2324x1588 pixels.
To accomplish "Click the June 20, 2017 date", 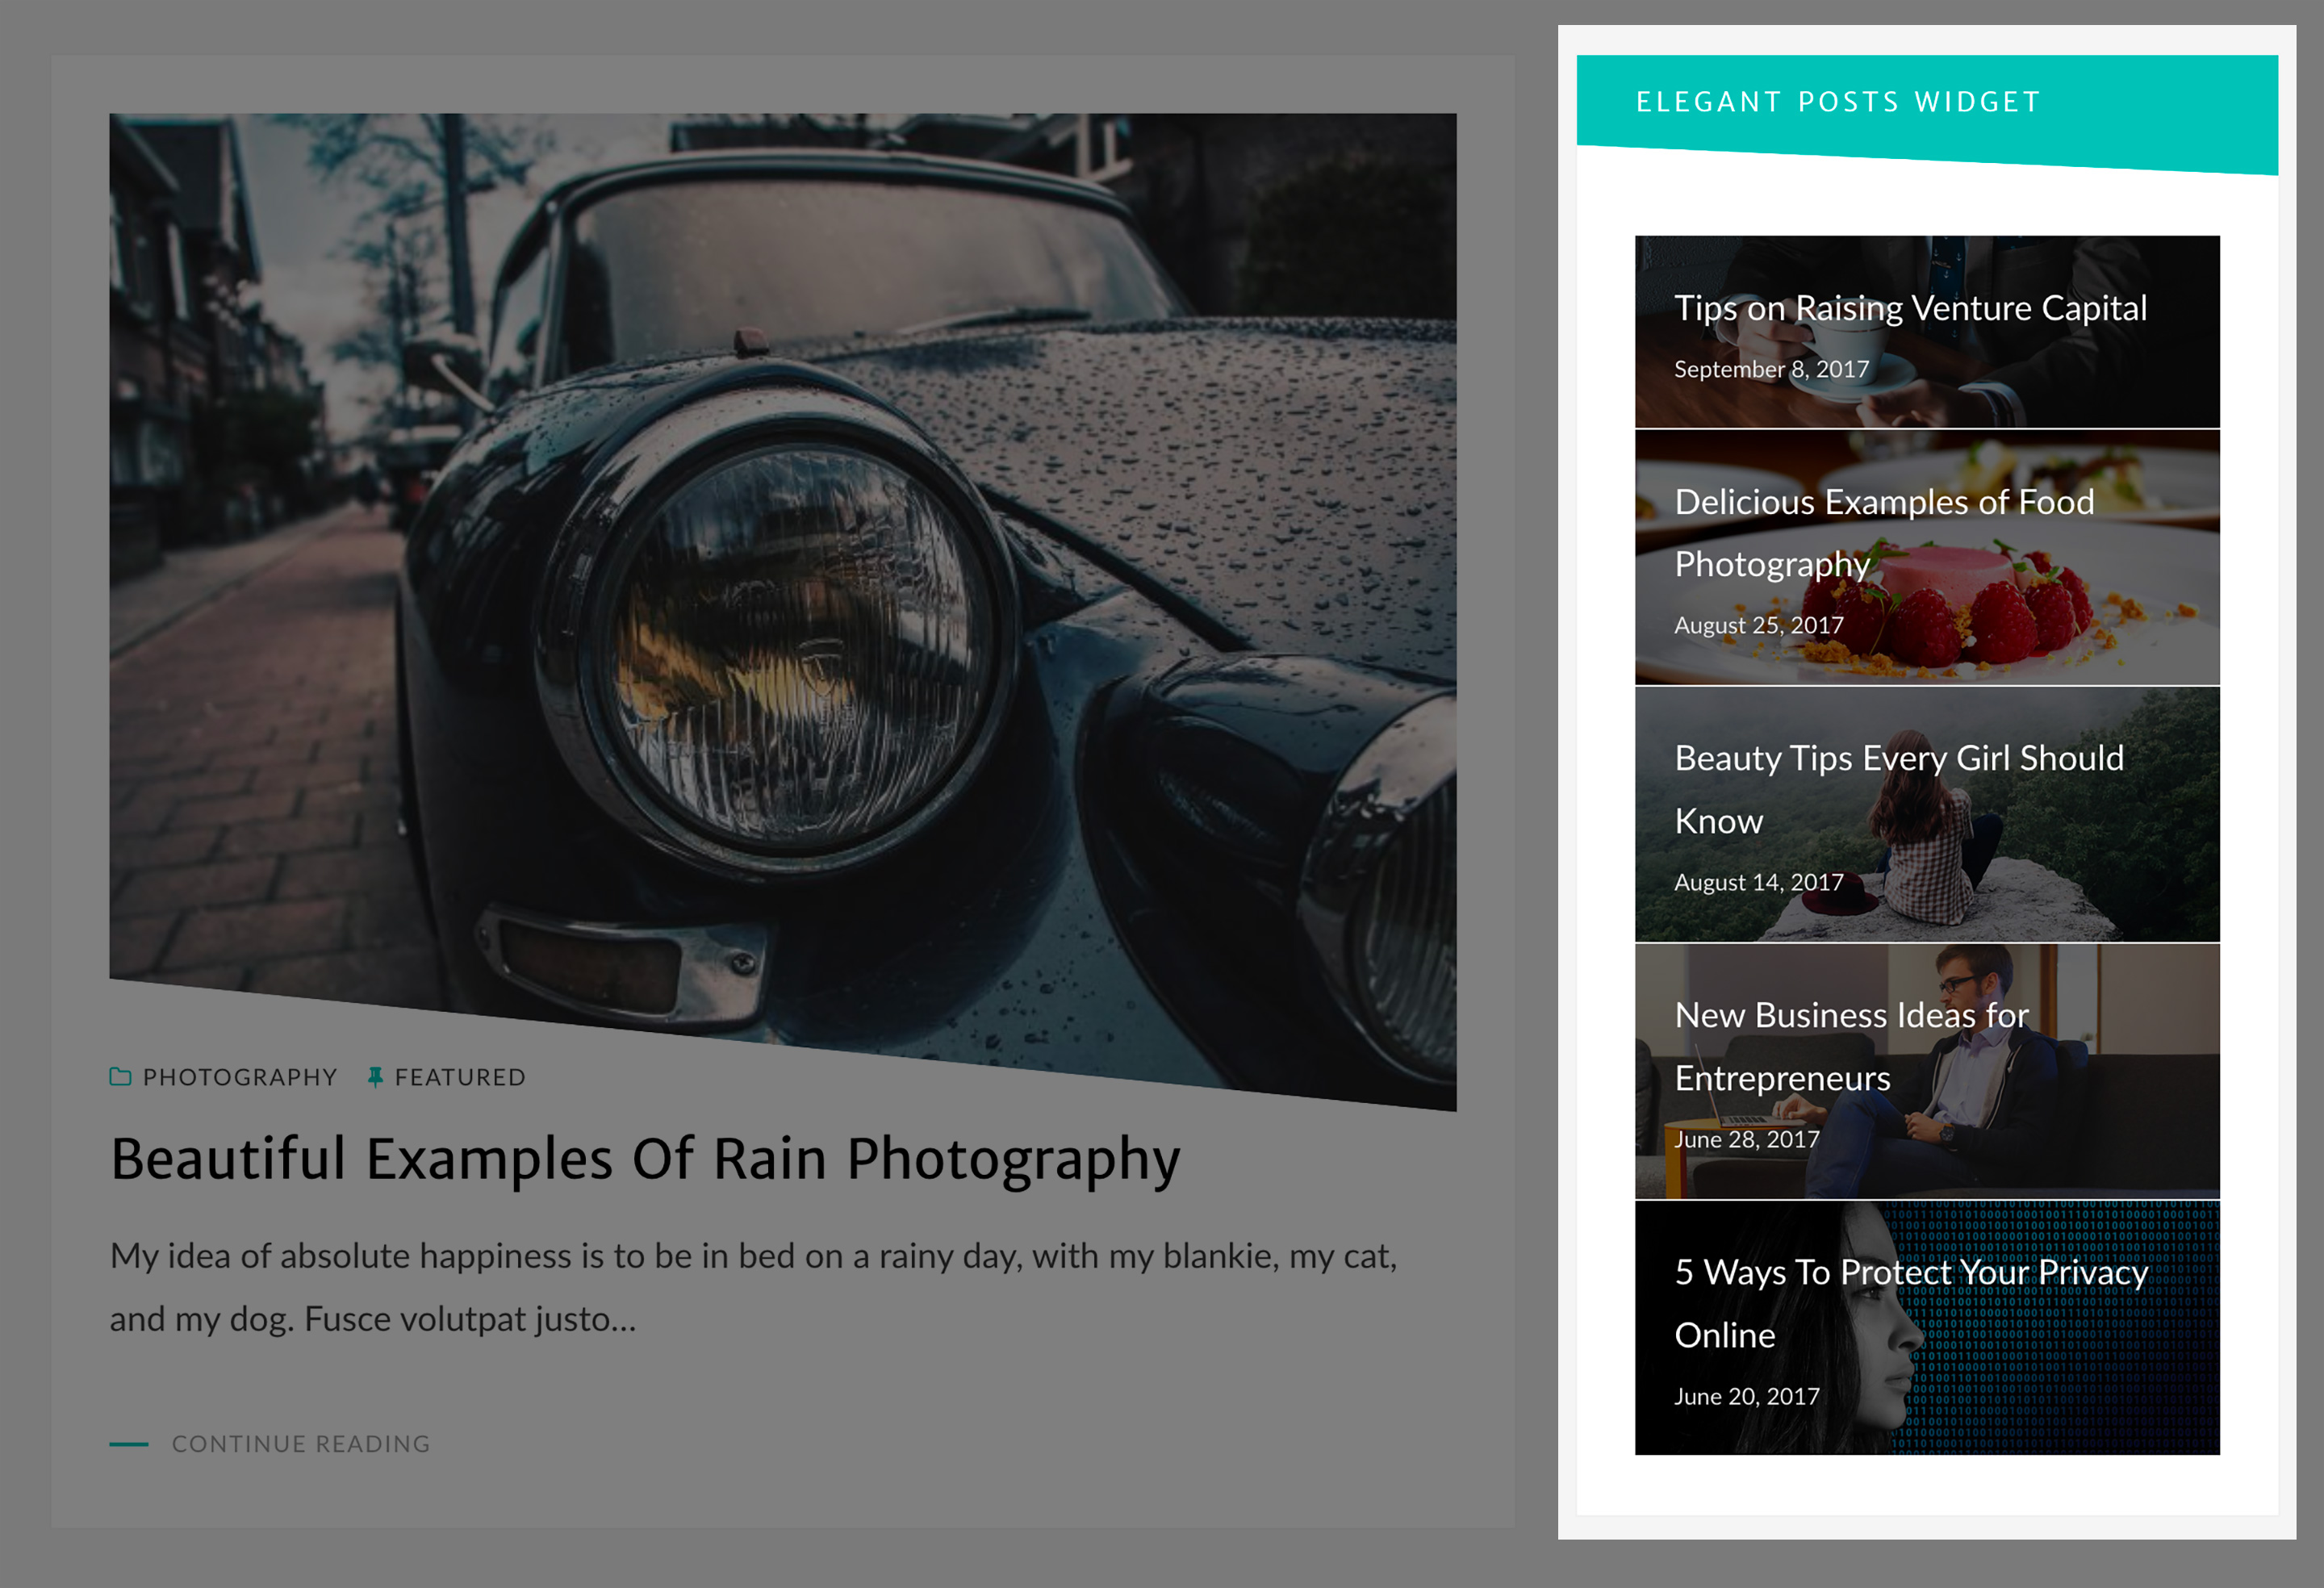I will (x=1746, y=1396).
